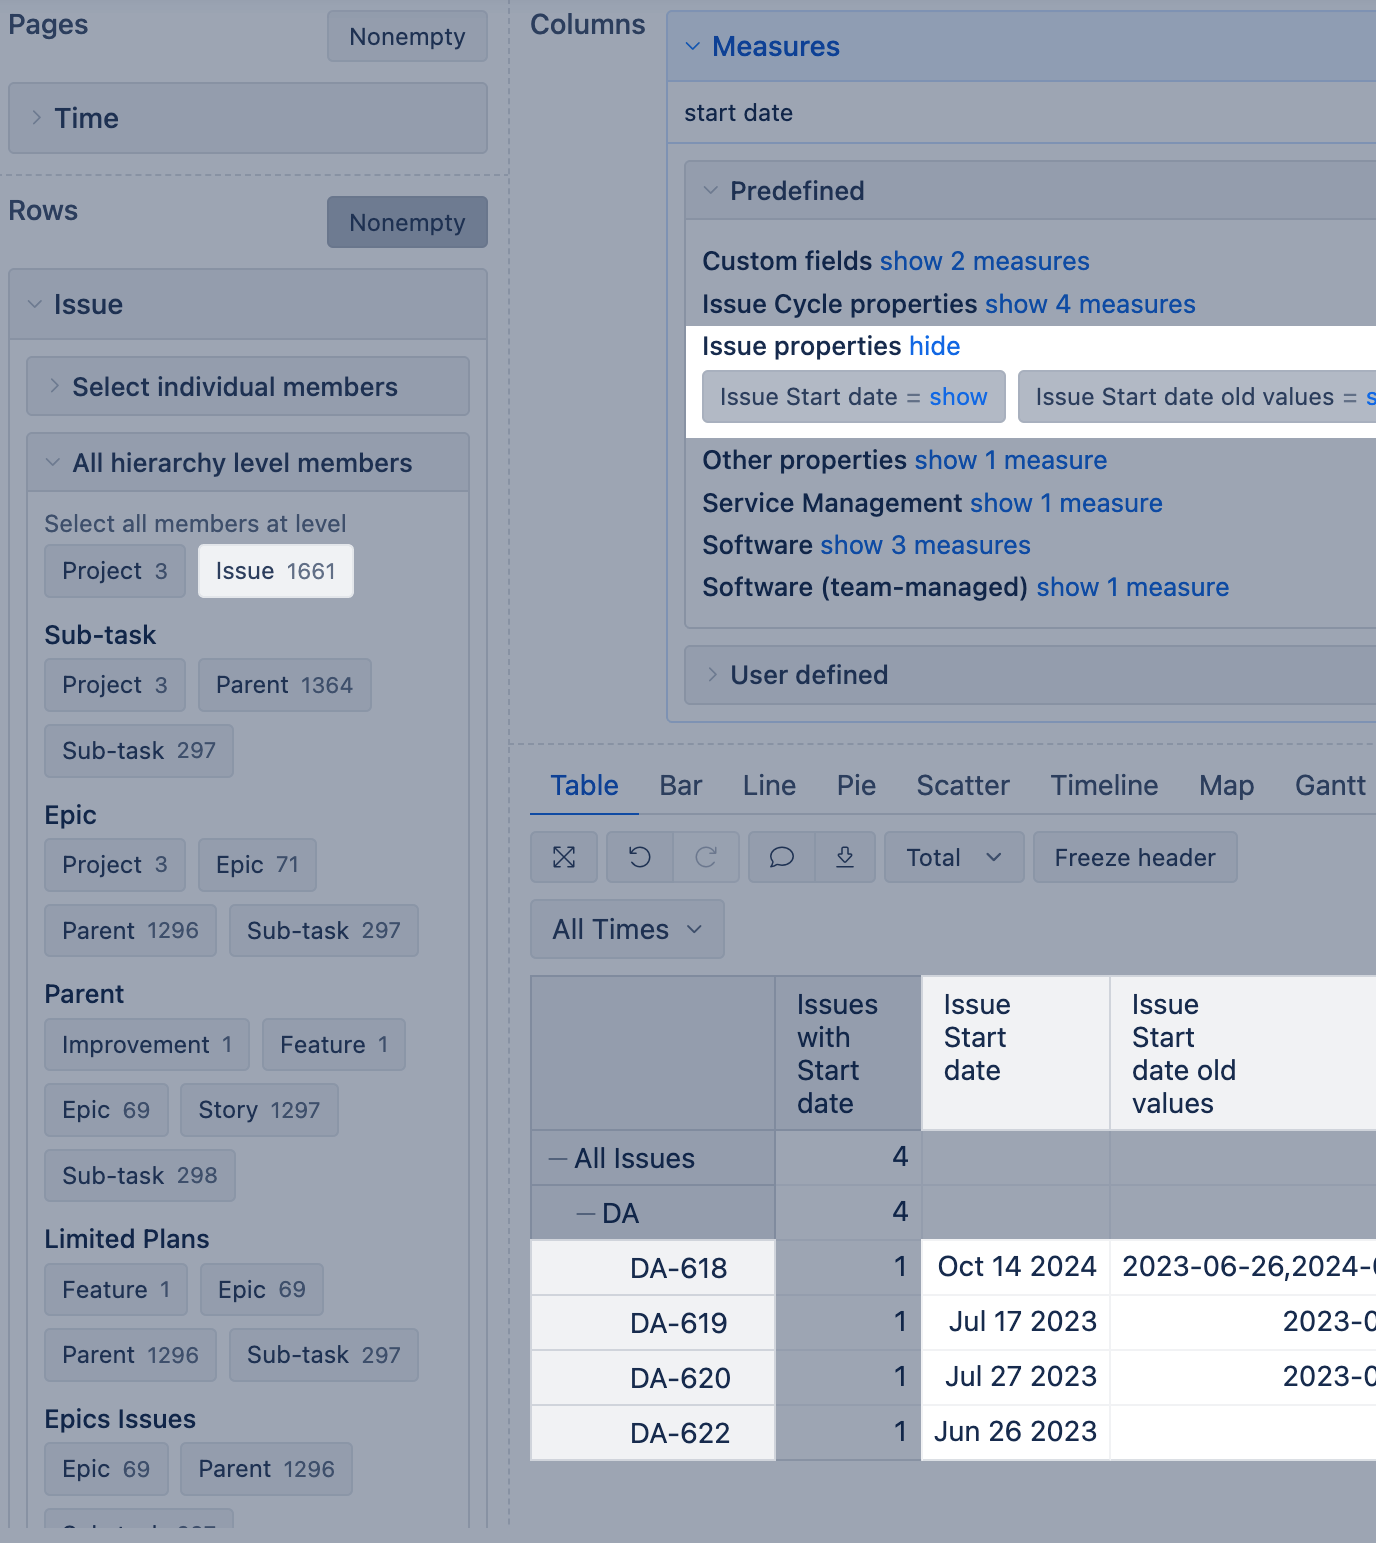Collapse the Issue dimension panel
This screenshot has height=1543, width=1376.
[x=248, y=304]
